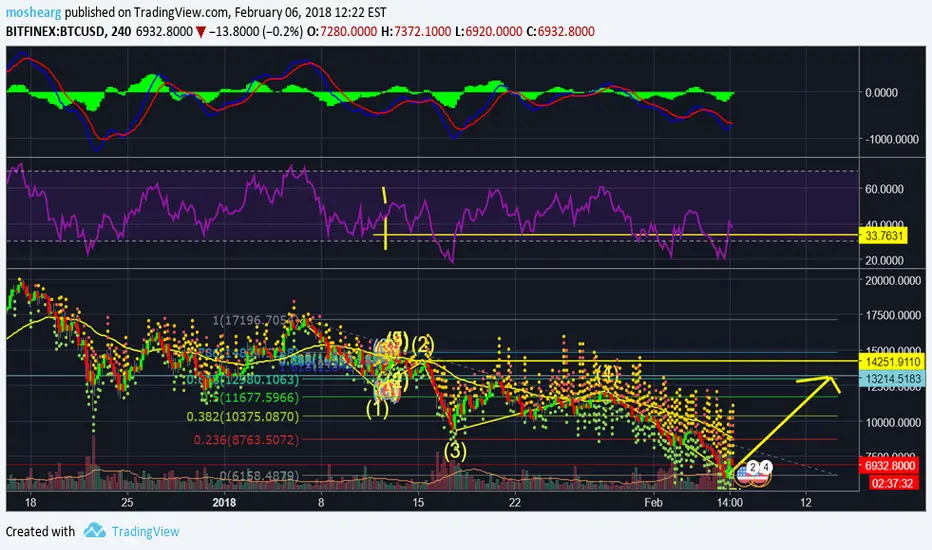Click the yellow 14251.9110 price label
The width and height of the screenshot is (932, 550).
[893, 362]
